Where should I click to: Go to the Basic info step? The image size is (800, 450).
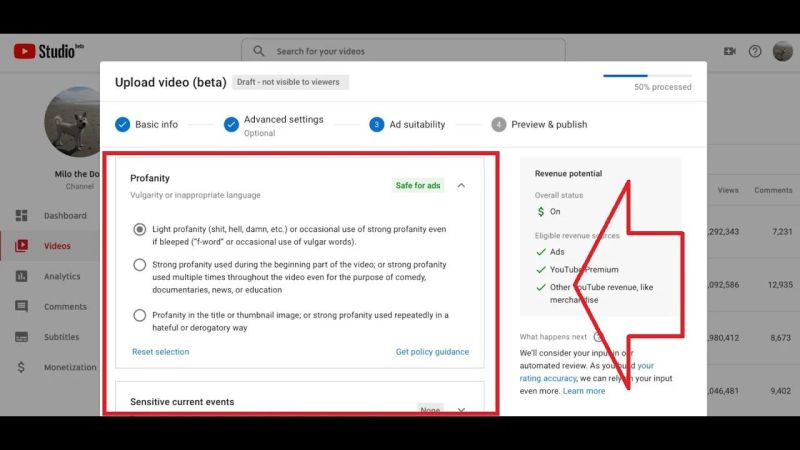coord(146,124)
